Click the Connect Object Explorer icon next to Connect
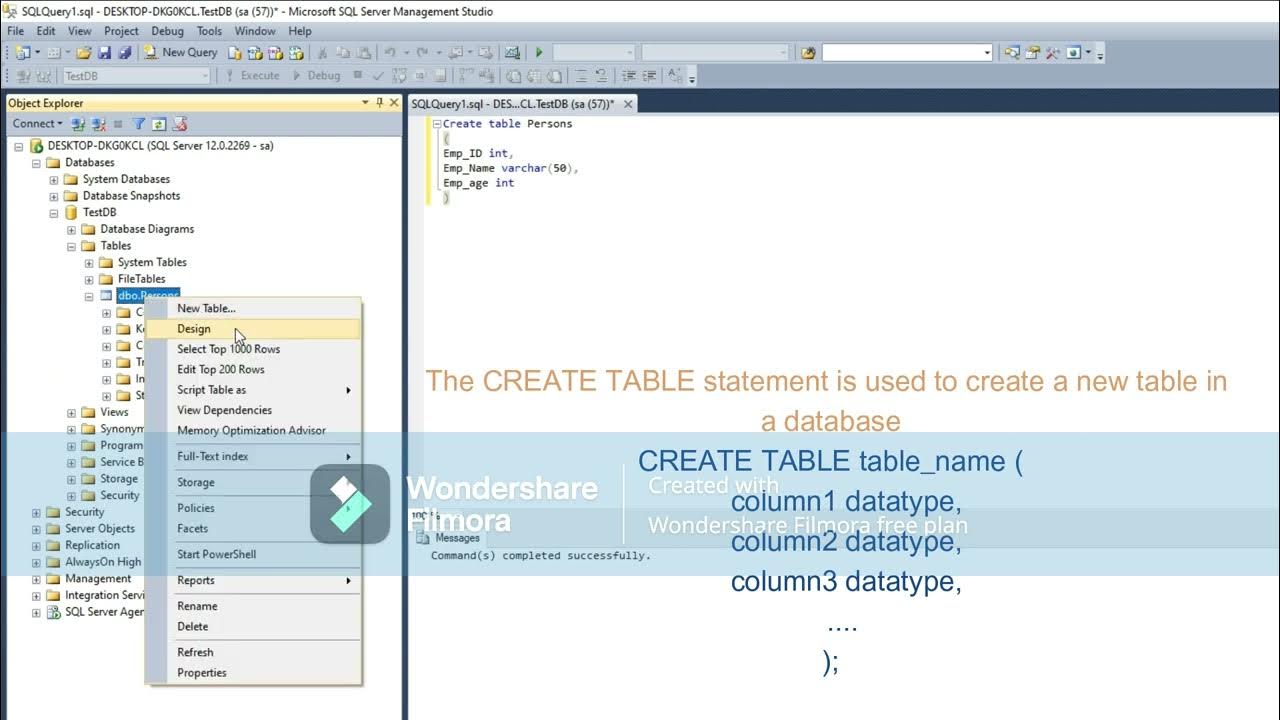The image size is (1280, 720). [x=78, y=124]
